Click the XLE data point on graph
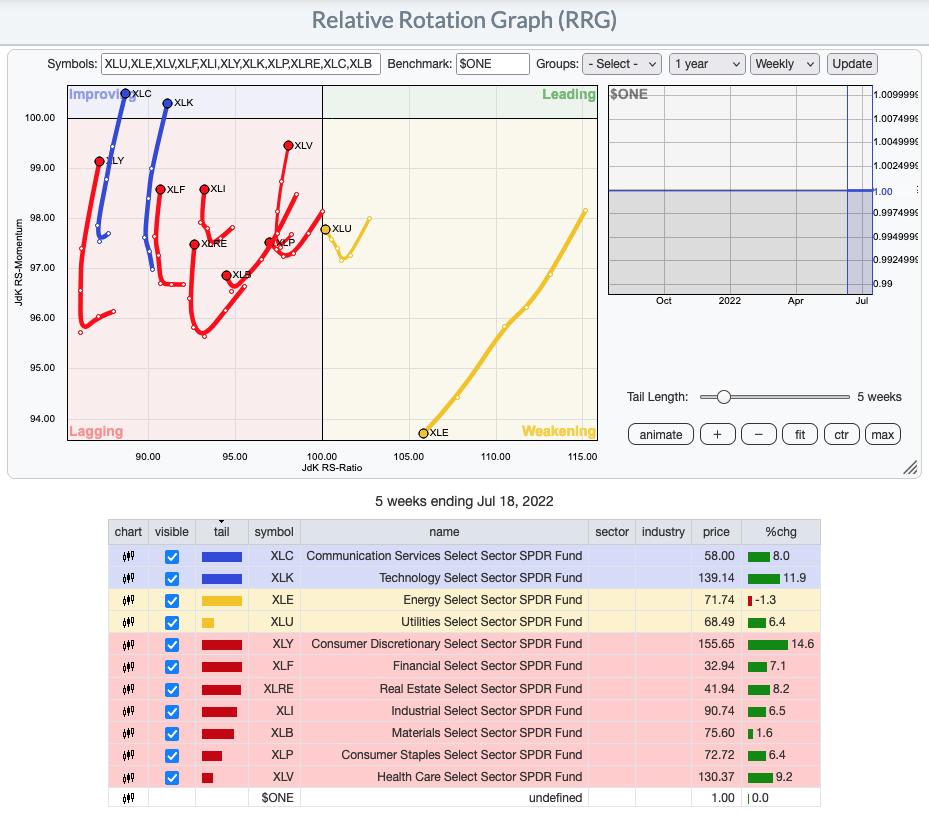The height and width of the screenshot is (814, 929). (x=423, y=434)
